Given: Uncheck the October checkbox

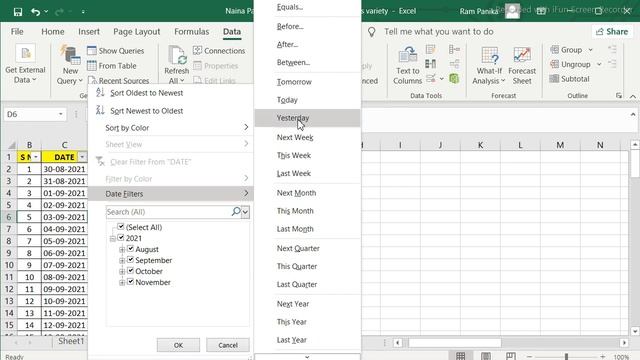Looking at the screenshot, I should coord(131,271).
